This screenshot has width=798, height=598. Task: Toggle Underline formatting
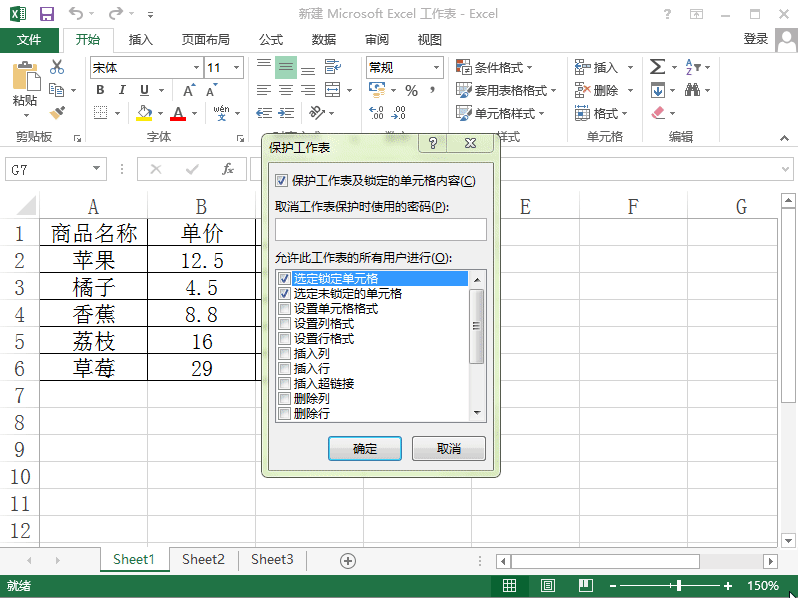(x=145, y=90)
